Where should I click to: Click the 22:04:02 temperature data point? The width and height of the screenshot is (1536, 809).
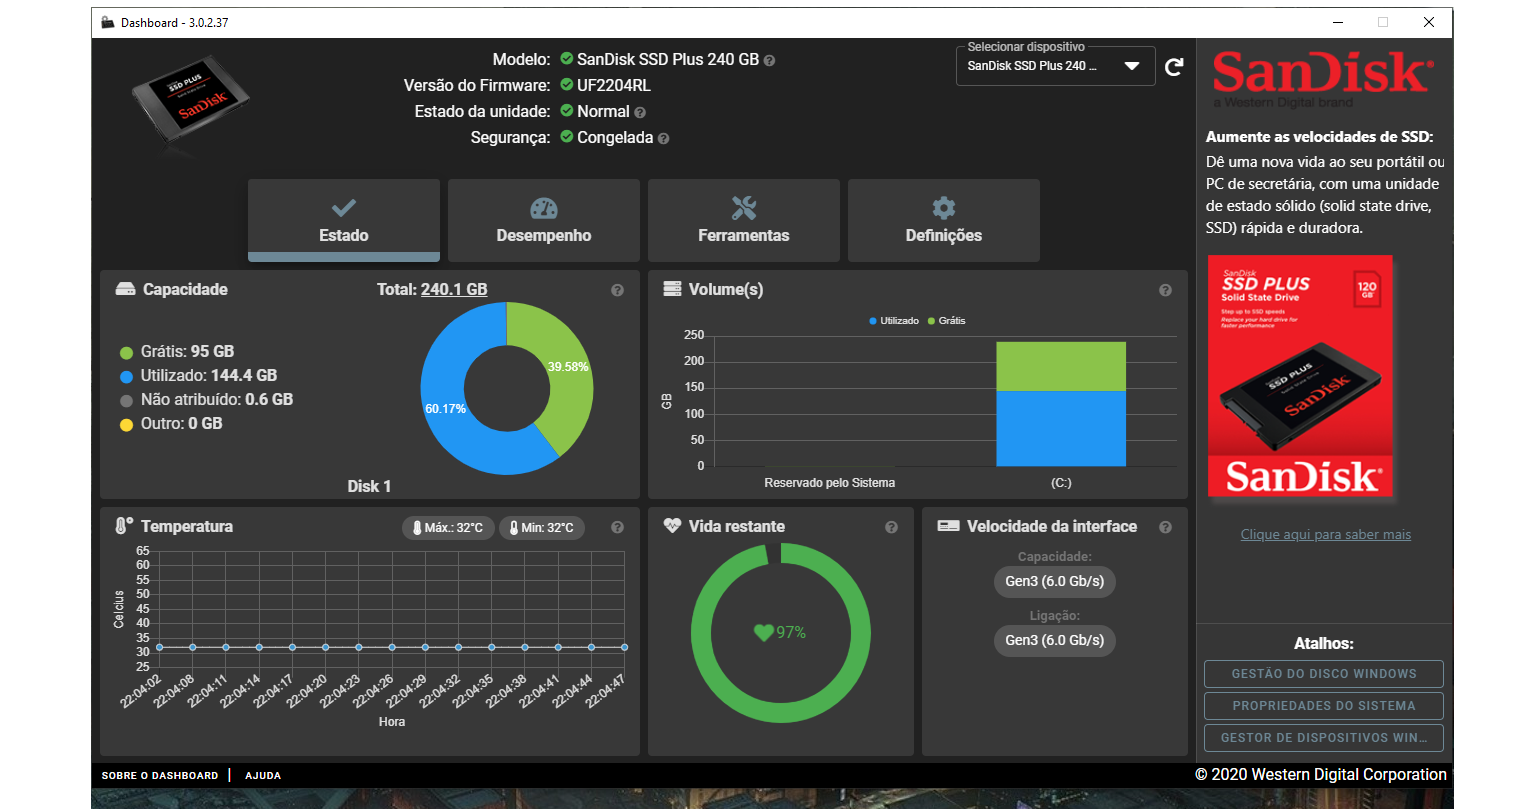159,647
